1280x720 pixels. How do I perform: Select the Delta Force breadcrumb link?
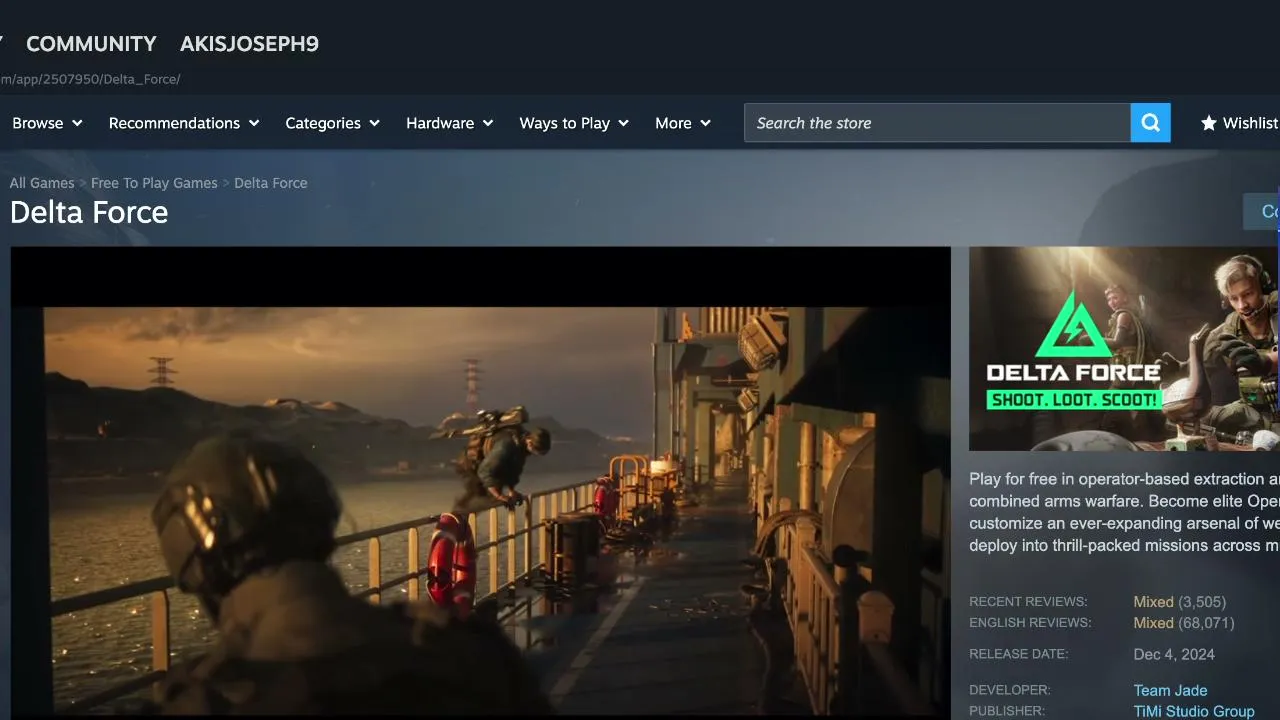click(271, 183)
